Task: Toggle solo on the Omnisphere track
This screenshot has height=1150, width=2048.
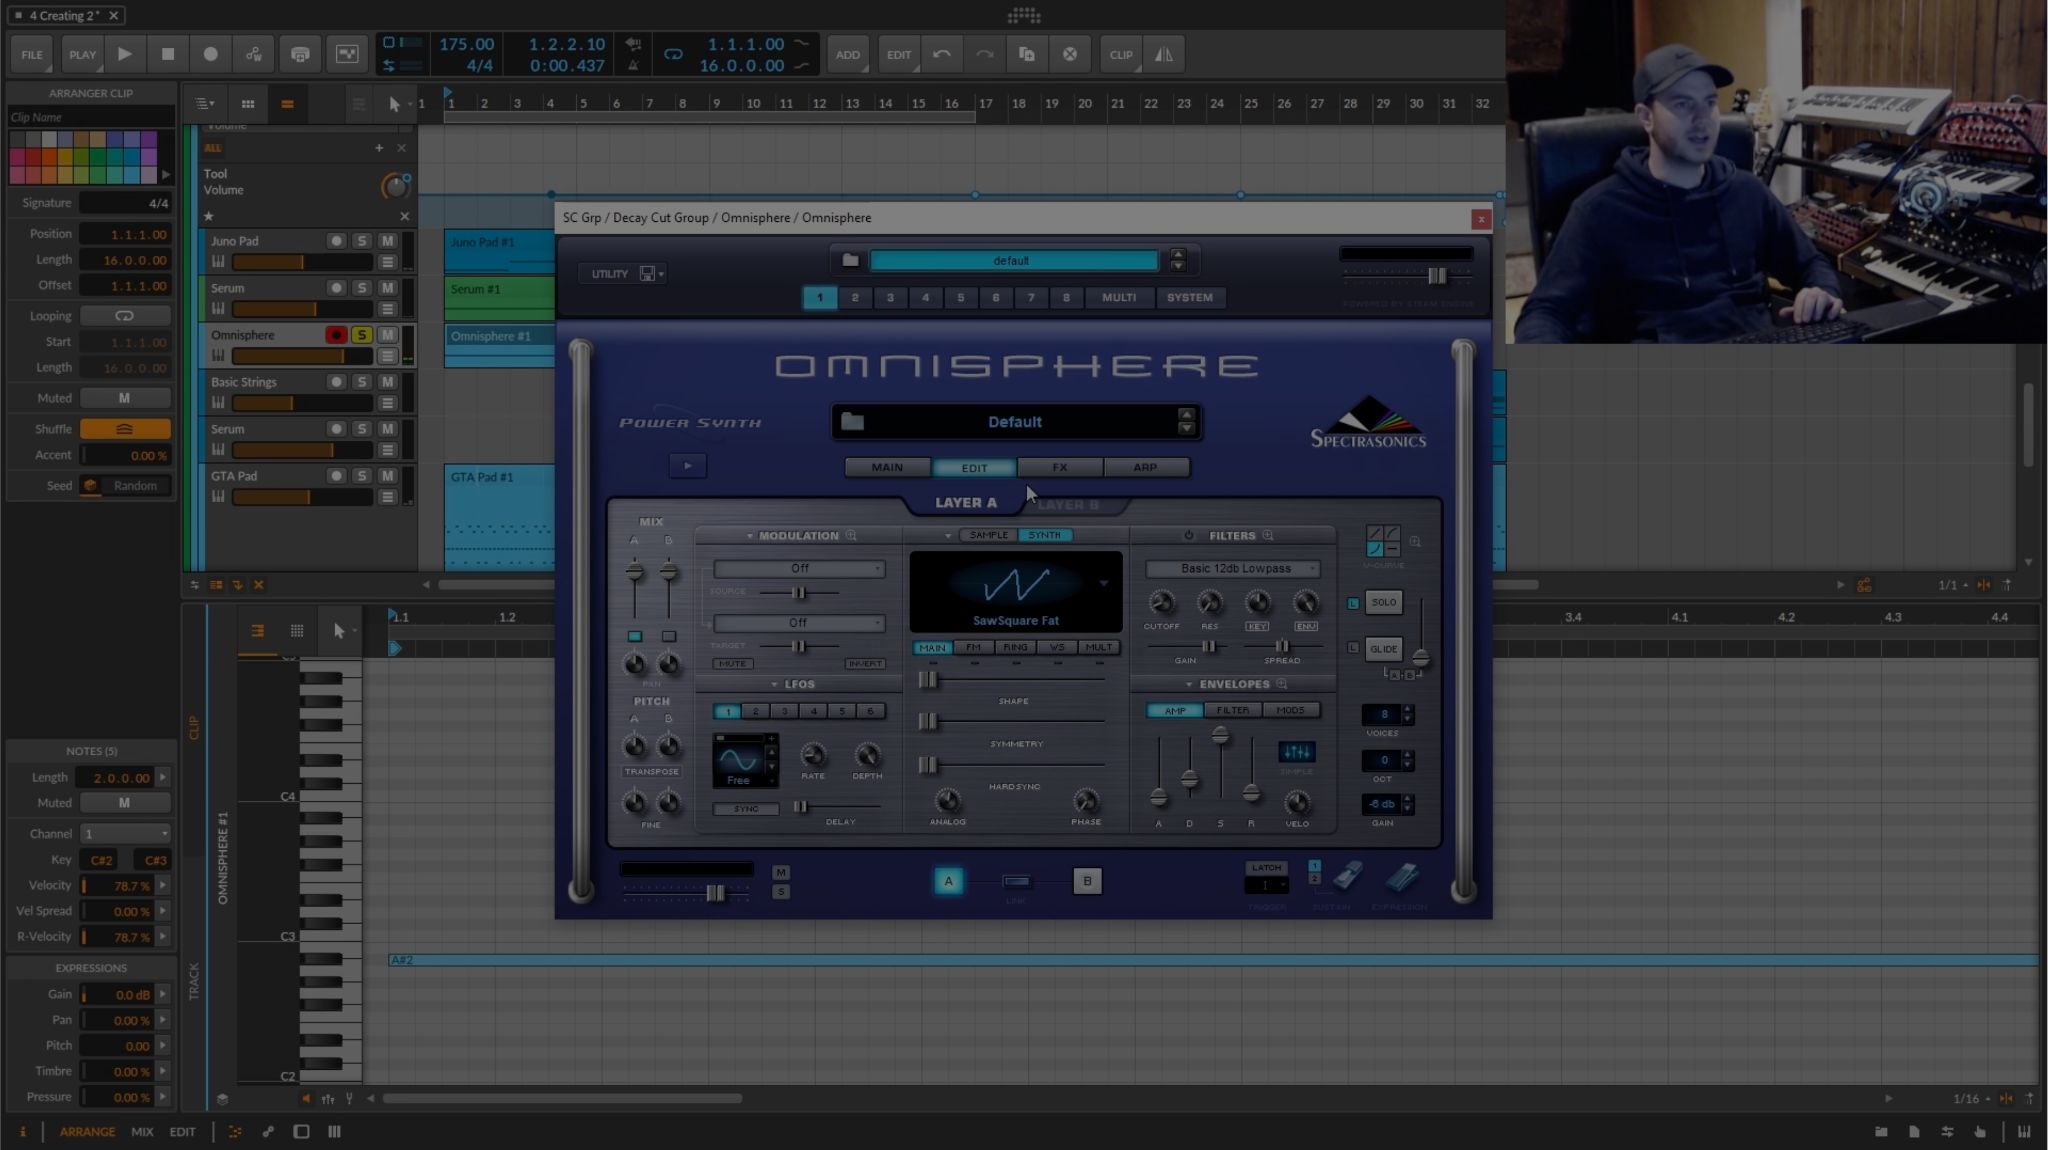Action: coord(362,335)
